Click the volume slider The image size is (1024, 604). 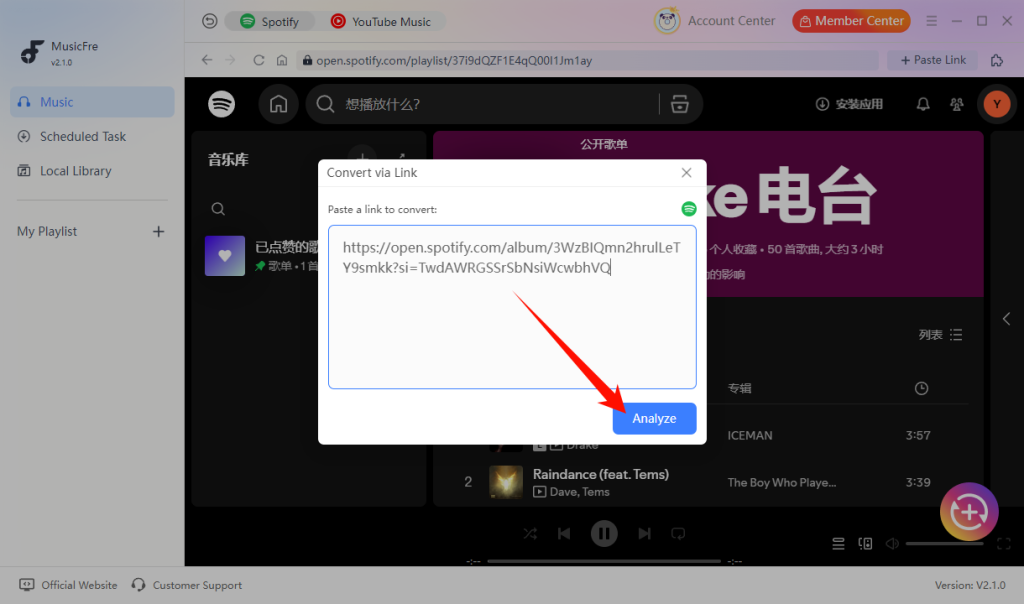[x=944, y=543]
